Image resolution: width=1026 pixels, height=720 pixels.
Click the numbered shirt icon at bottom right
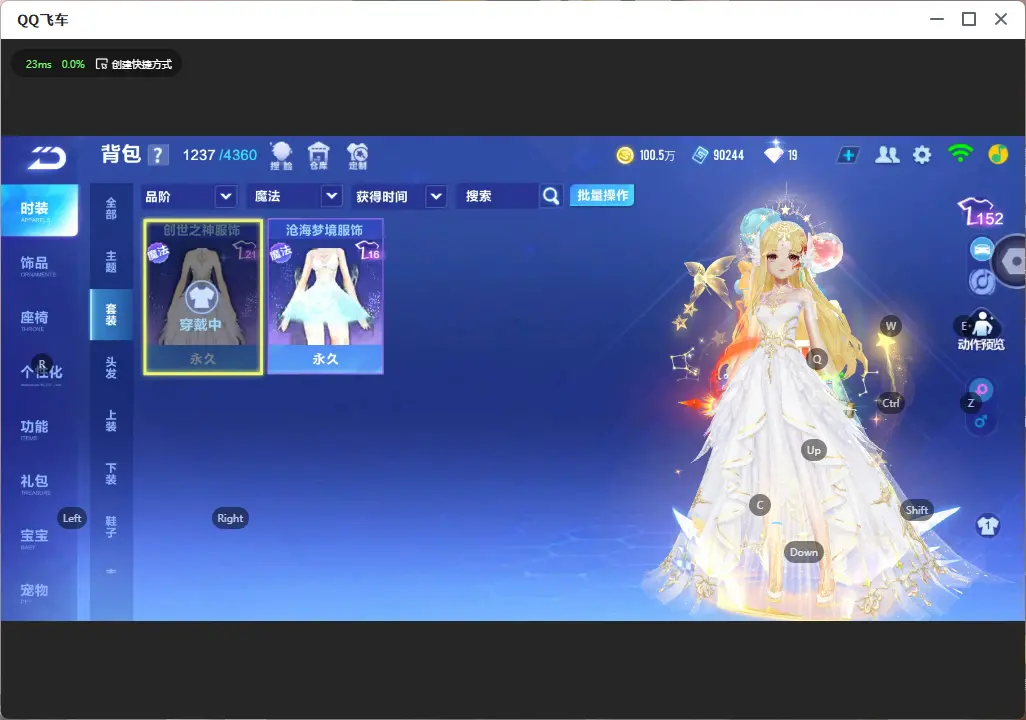coord(988,526)
